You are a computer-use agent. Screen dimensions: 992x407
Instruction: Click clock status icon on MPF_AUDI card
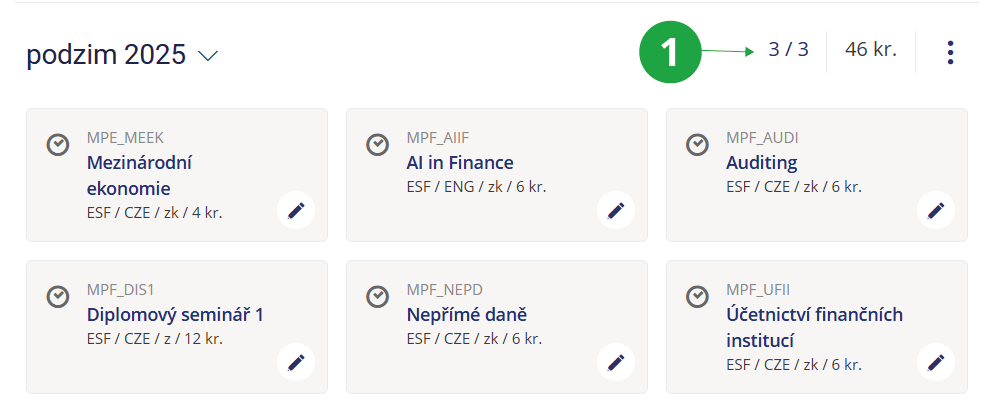[698, 144]
